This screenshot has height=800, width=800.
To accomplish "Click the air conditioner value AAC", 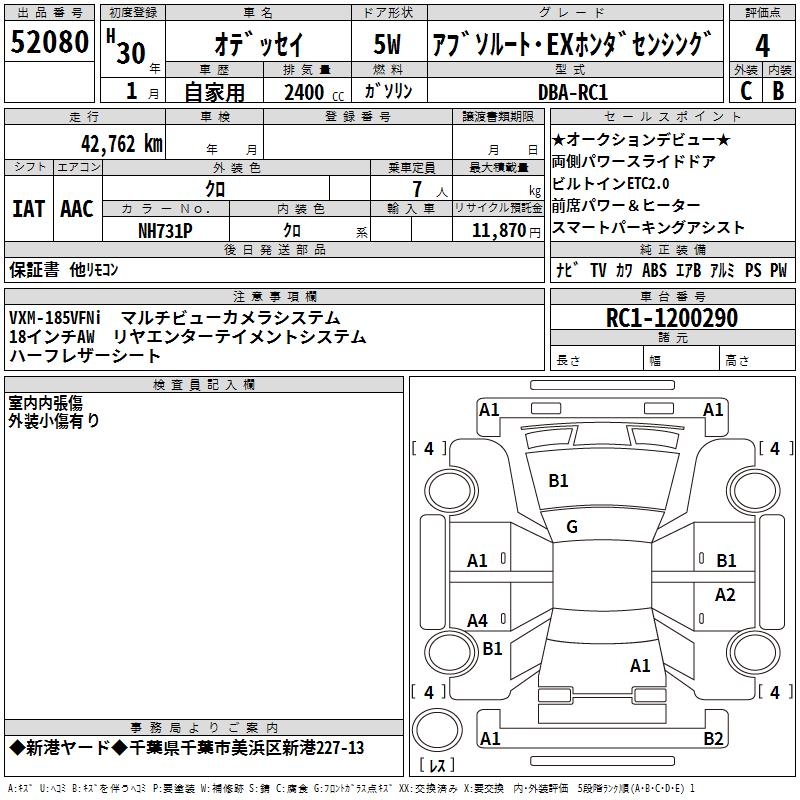I will coord(77,209).
